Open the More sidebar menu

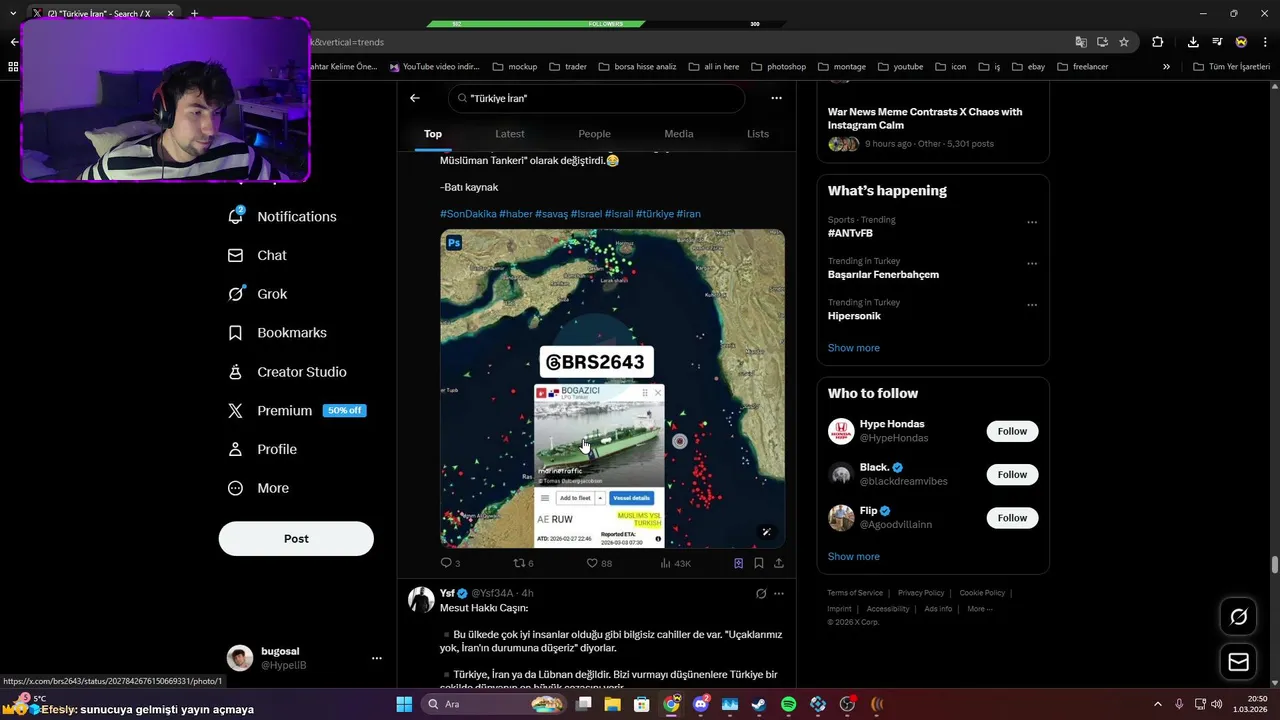point(258,488)
